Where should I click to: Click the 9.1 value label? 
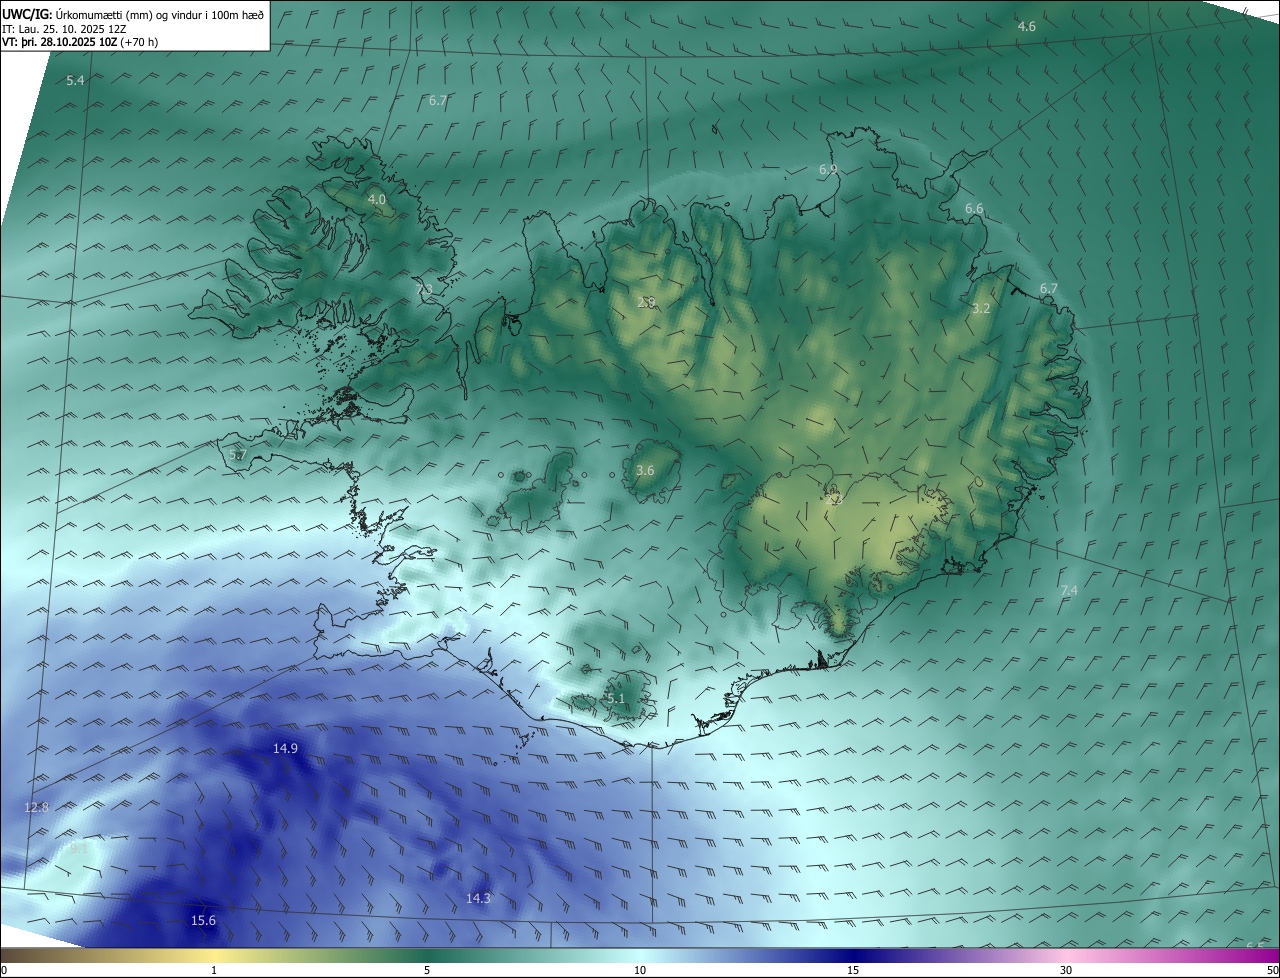pyautogui.click(x=78, y=847)
